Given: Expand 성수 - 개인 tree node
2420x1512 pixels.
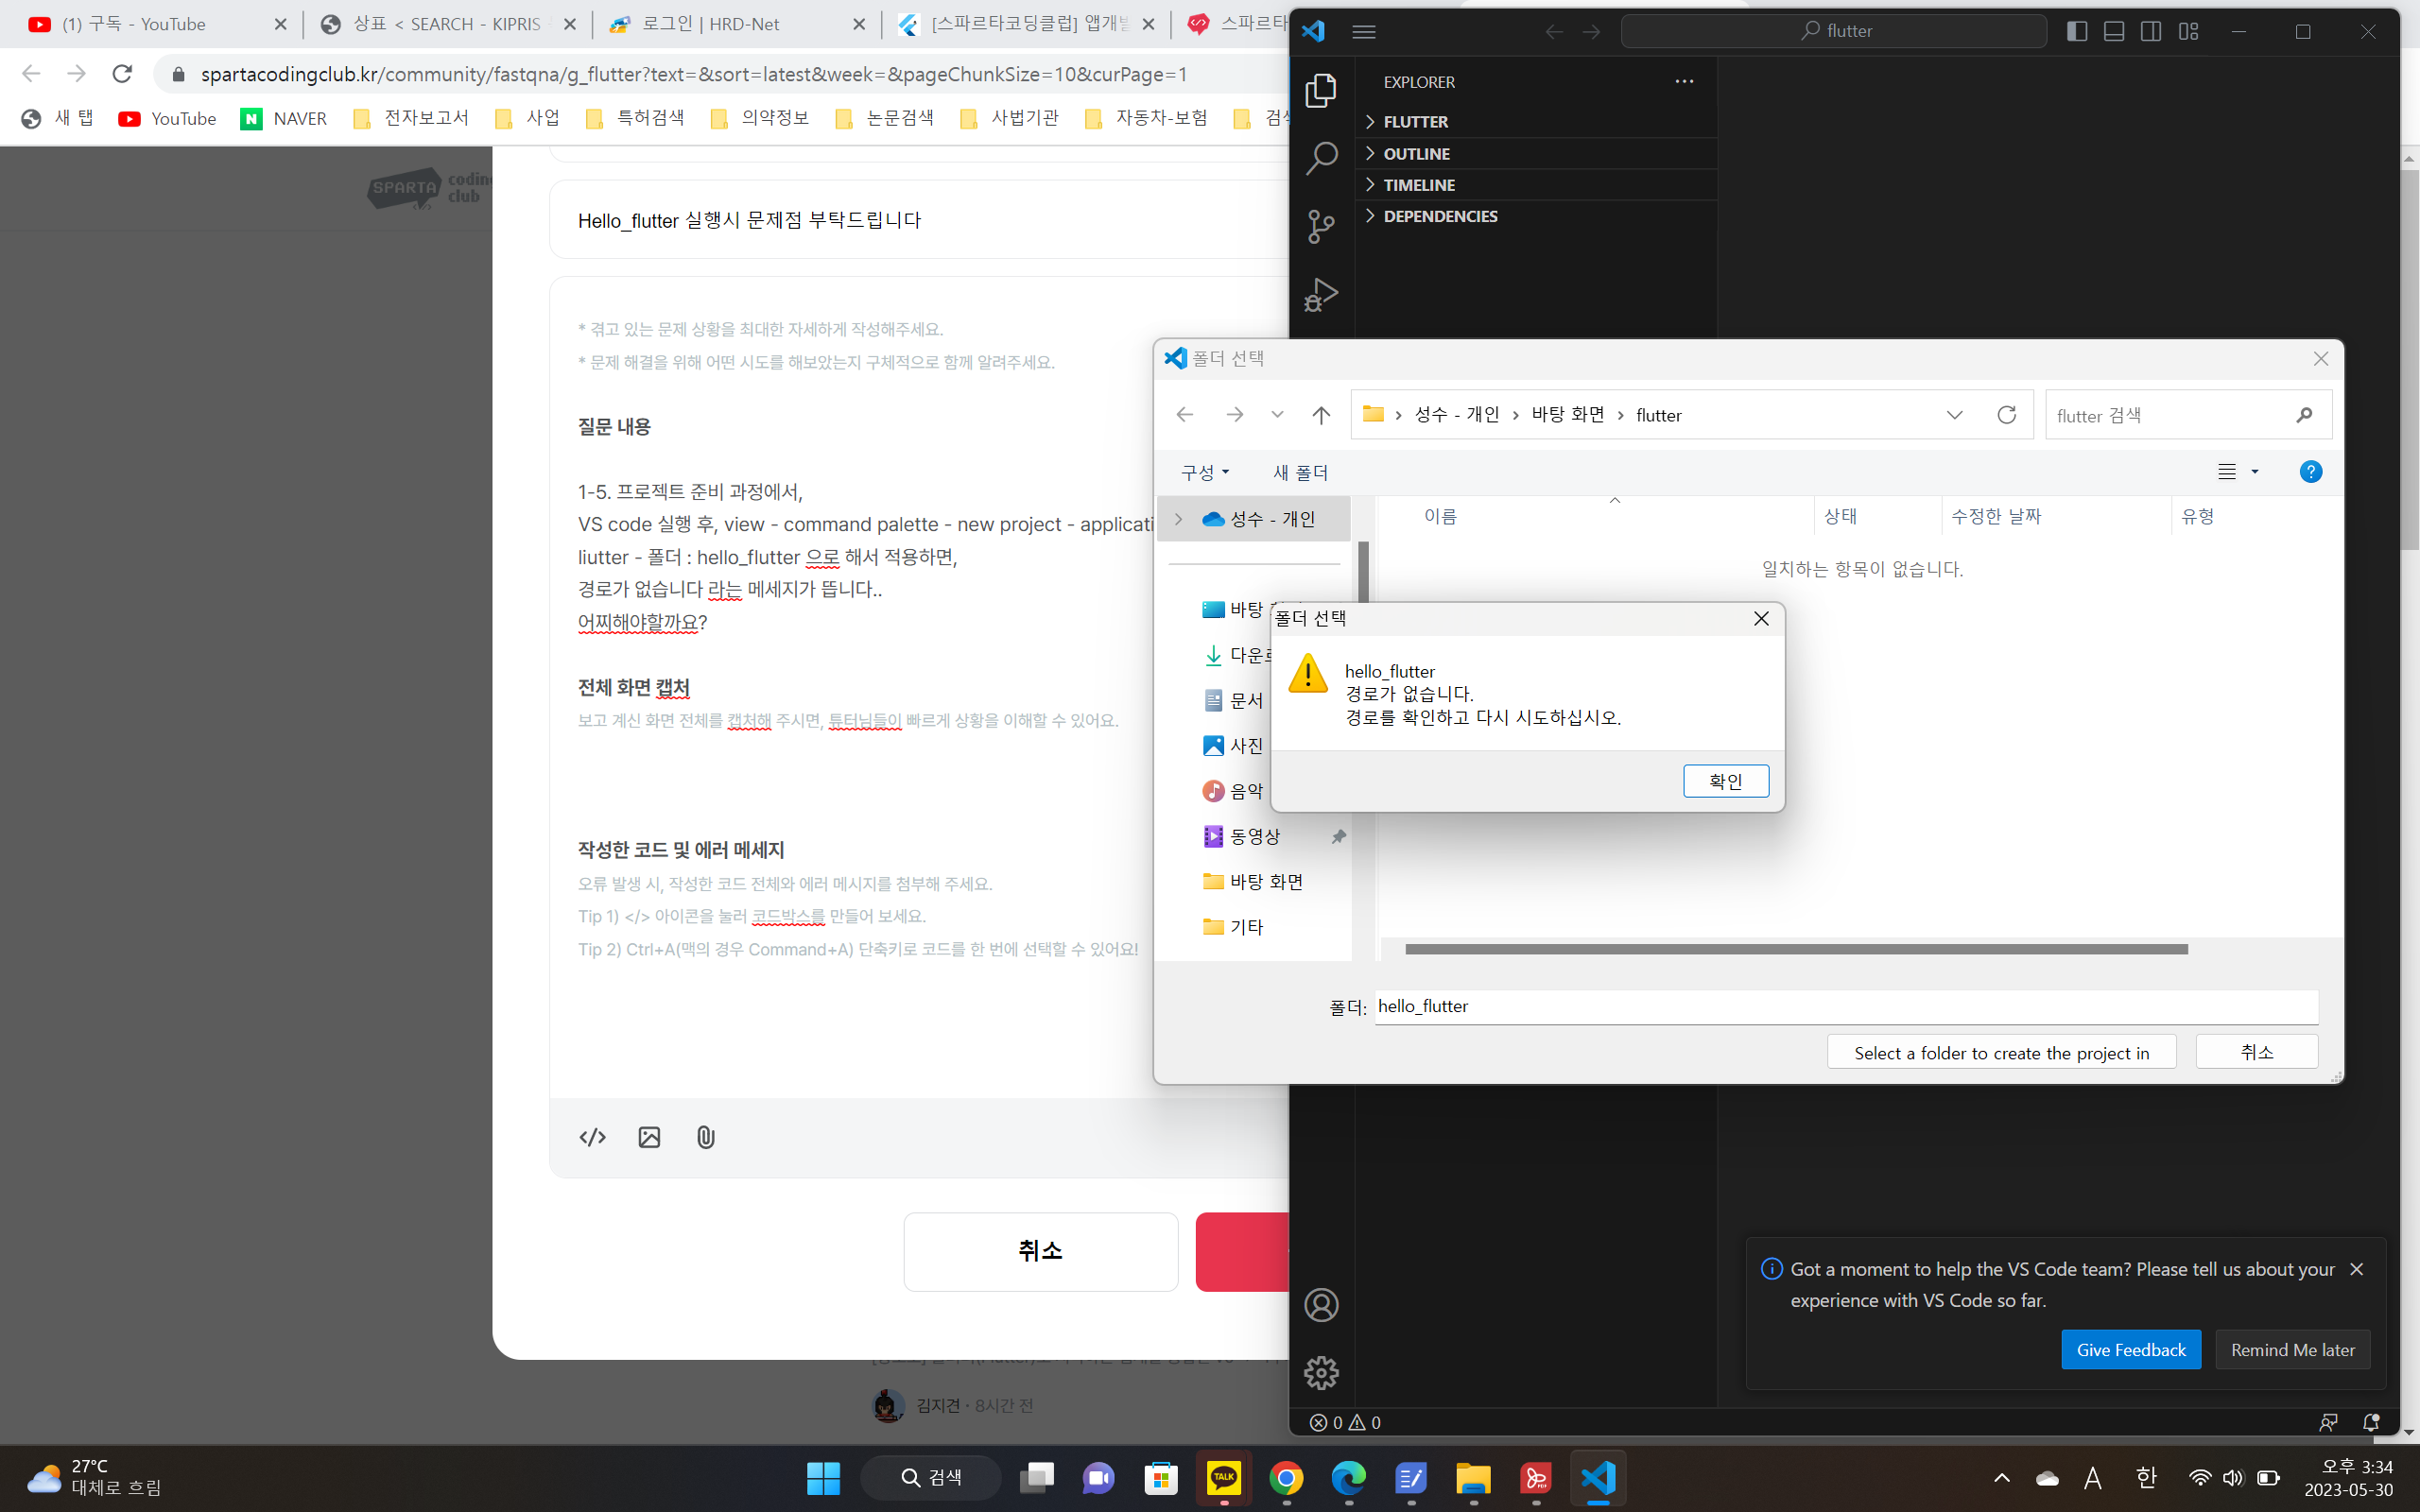Looking at the screenshot, I should coord(1178,519).
